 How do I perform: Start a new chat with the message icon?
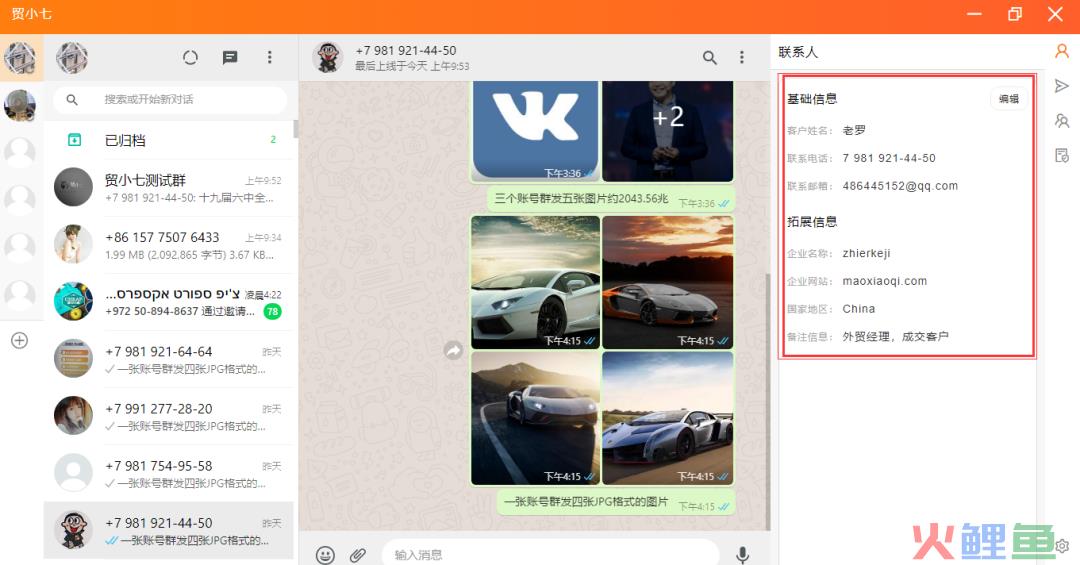230,57
